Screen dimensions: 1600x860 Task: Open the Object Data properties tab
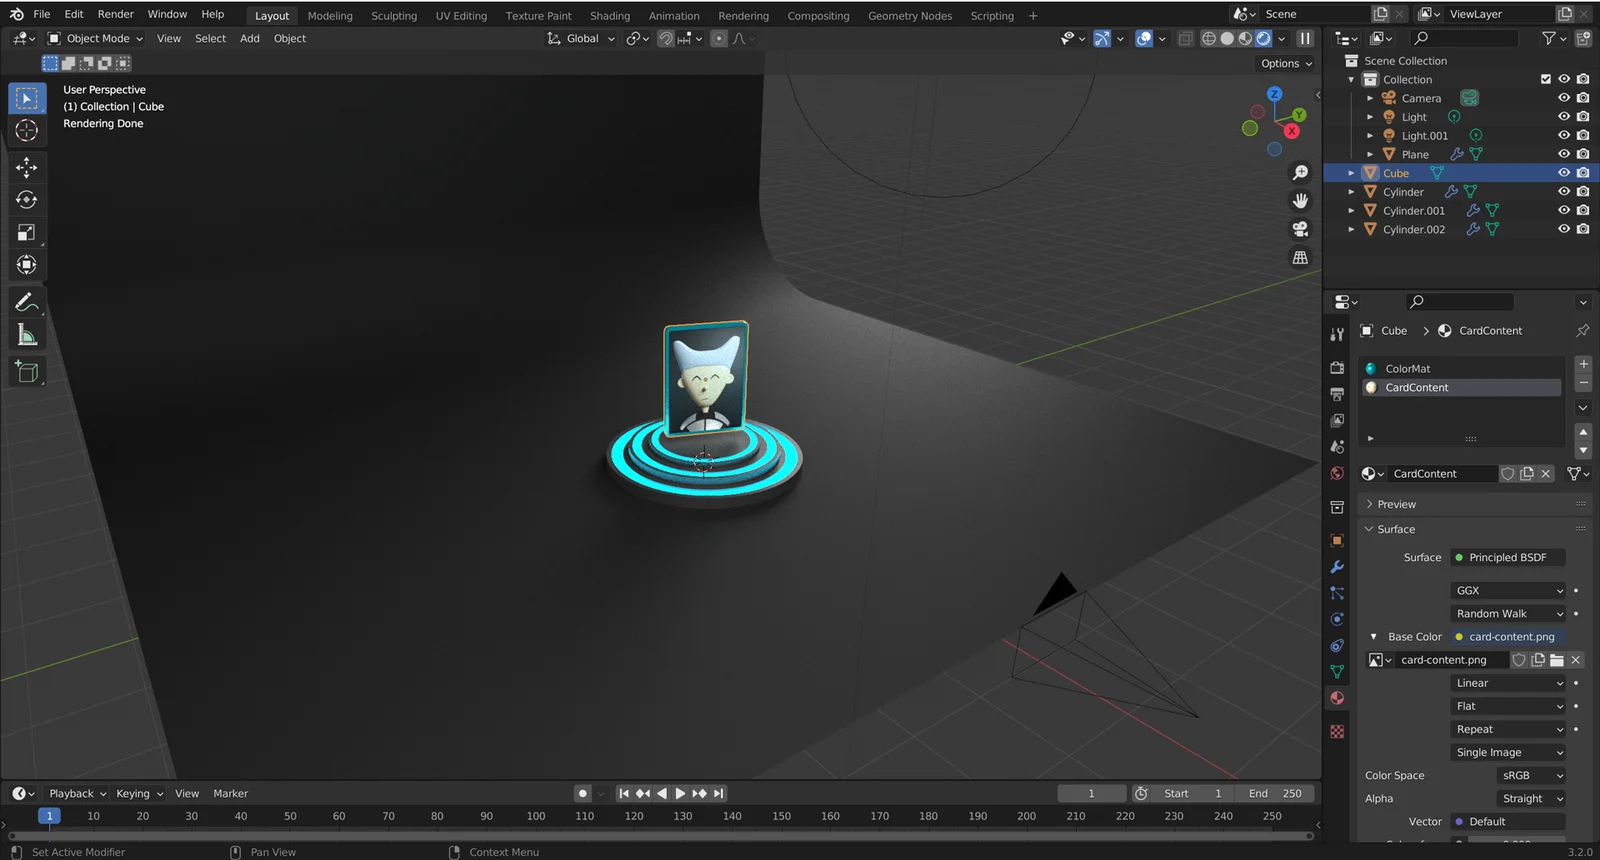pyautogui.click(x=1337, y=672)
